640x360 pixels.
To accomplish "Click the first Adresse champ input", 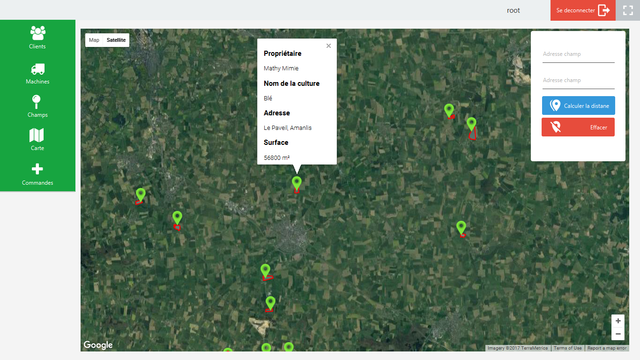I will 578,55.
